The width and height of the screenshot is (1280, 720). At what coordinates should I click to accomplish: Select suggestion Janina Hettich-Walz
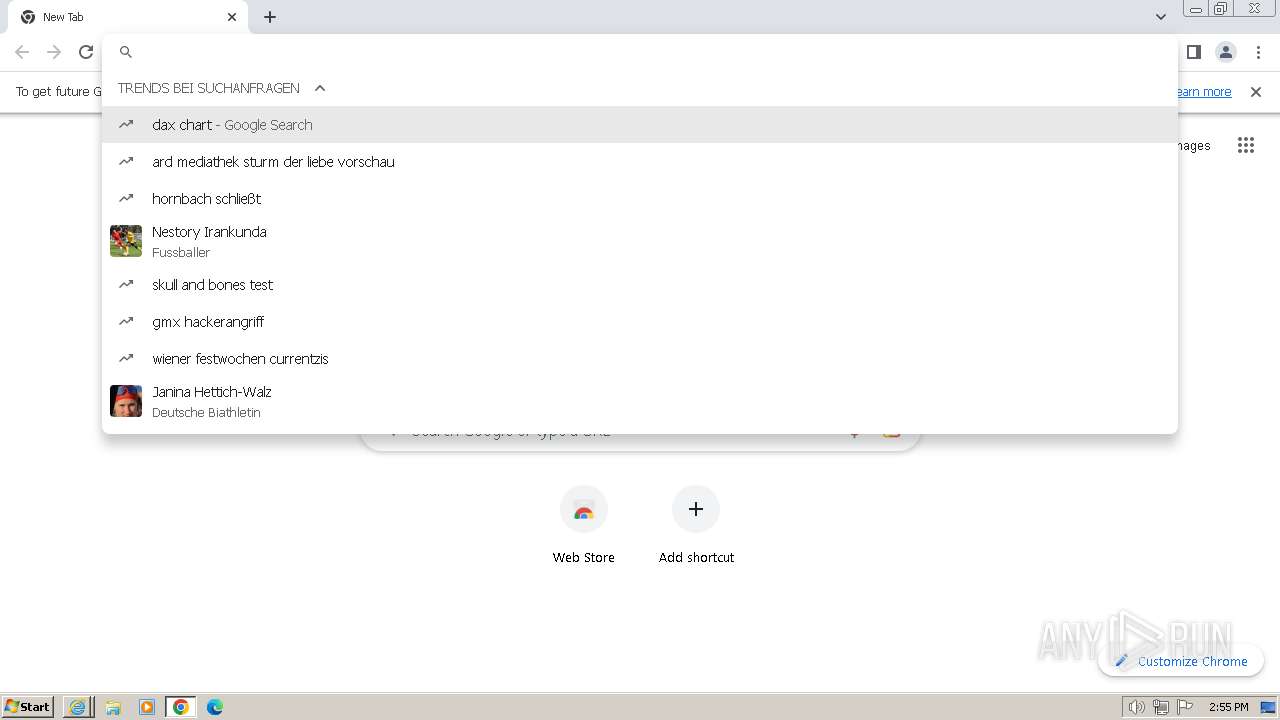click(x=640, y=401)
